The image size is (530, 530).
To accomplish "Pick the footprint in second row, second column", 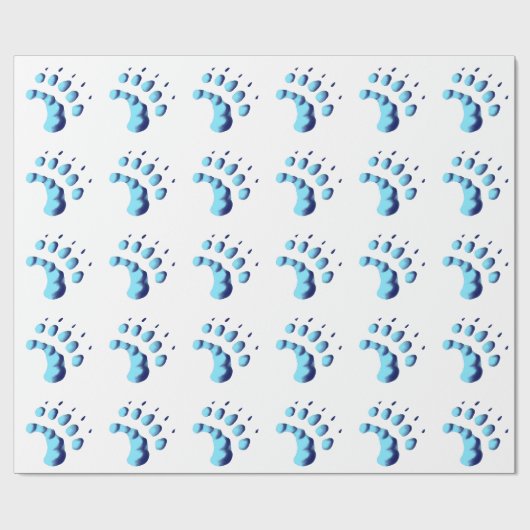I will pos(142,183).
